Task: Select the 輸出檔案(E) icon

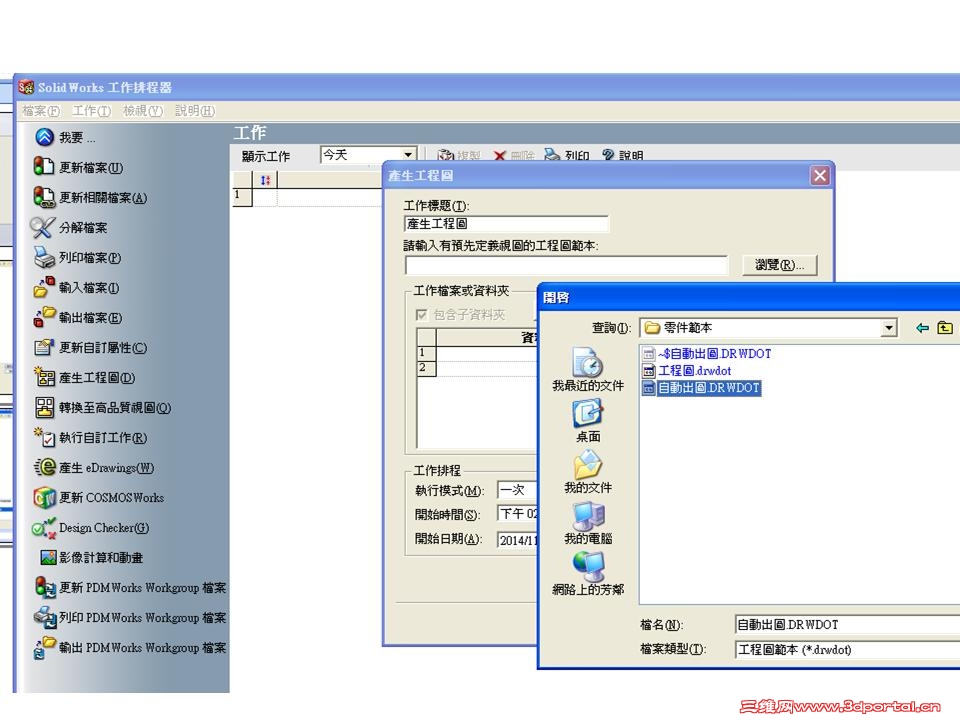Action: click(44, 317)
